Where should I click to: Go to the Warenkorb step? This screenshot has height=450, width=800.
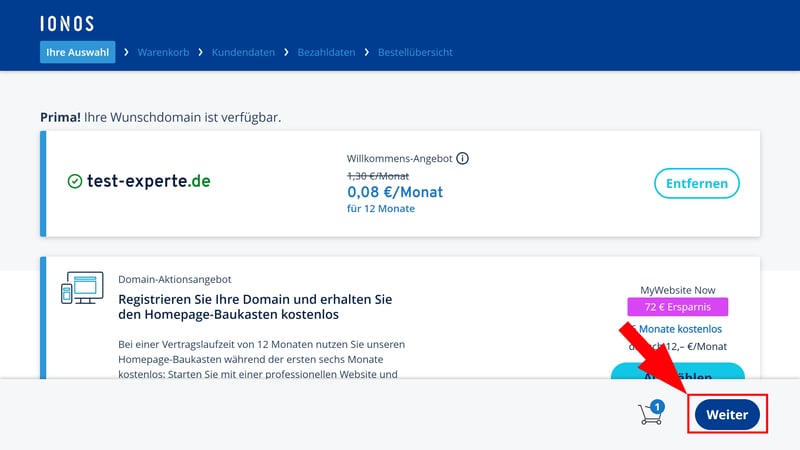[x=163, y=52]
